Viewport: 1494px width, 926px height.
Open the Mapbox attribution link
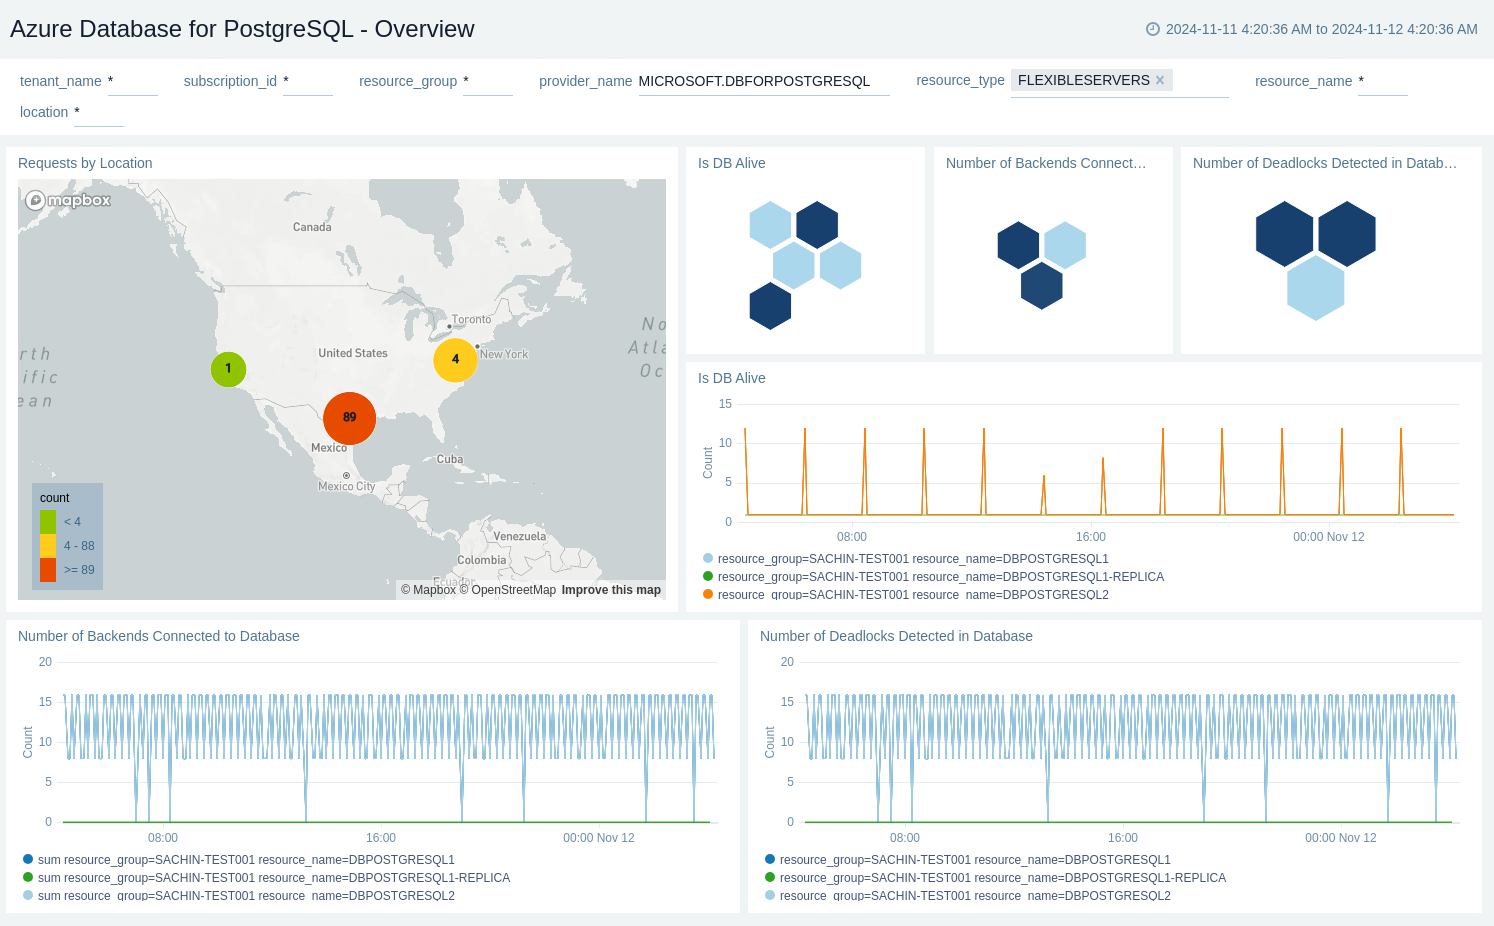tap(428, 590)
